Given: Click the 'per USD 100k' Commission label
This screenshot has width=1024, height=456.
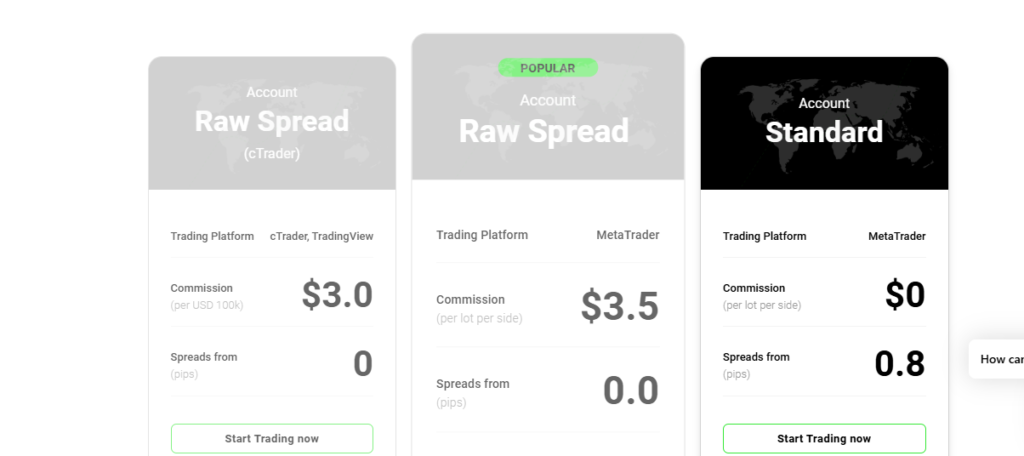Looking at the screenshot, I should point(207,305).
